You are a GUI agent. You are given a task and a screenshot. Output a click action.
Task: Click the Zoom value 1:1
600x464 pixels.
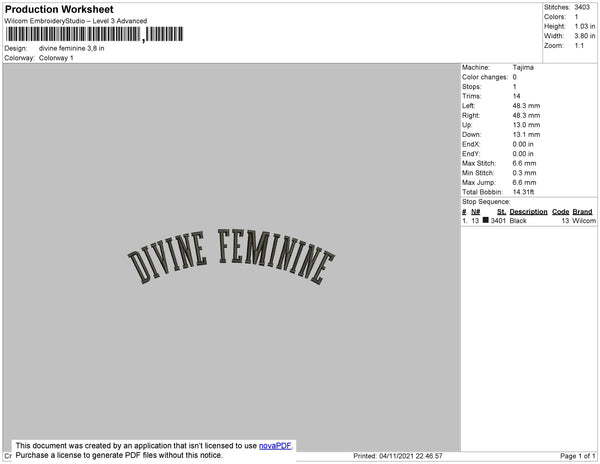579,46
